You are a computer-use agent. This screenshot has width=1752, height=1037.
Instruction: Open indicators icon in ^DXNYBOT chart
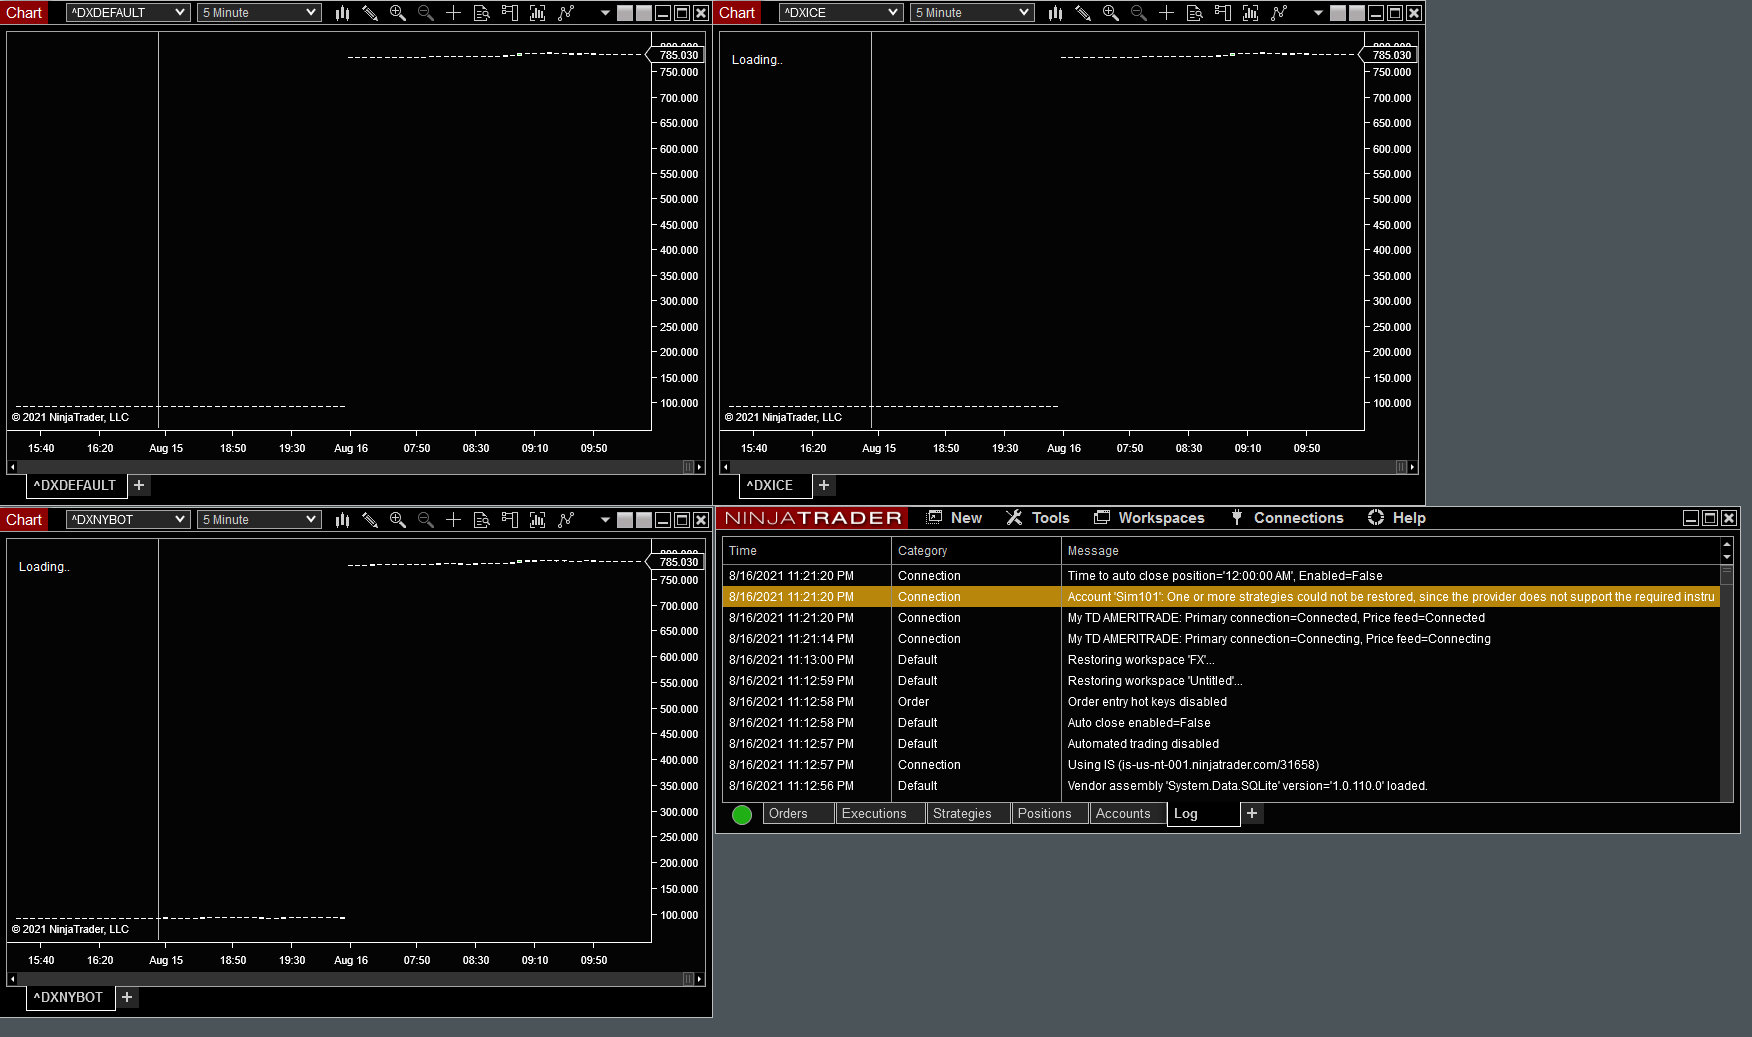(538, 520)
